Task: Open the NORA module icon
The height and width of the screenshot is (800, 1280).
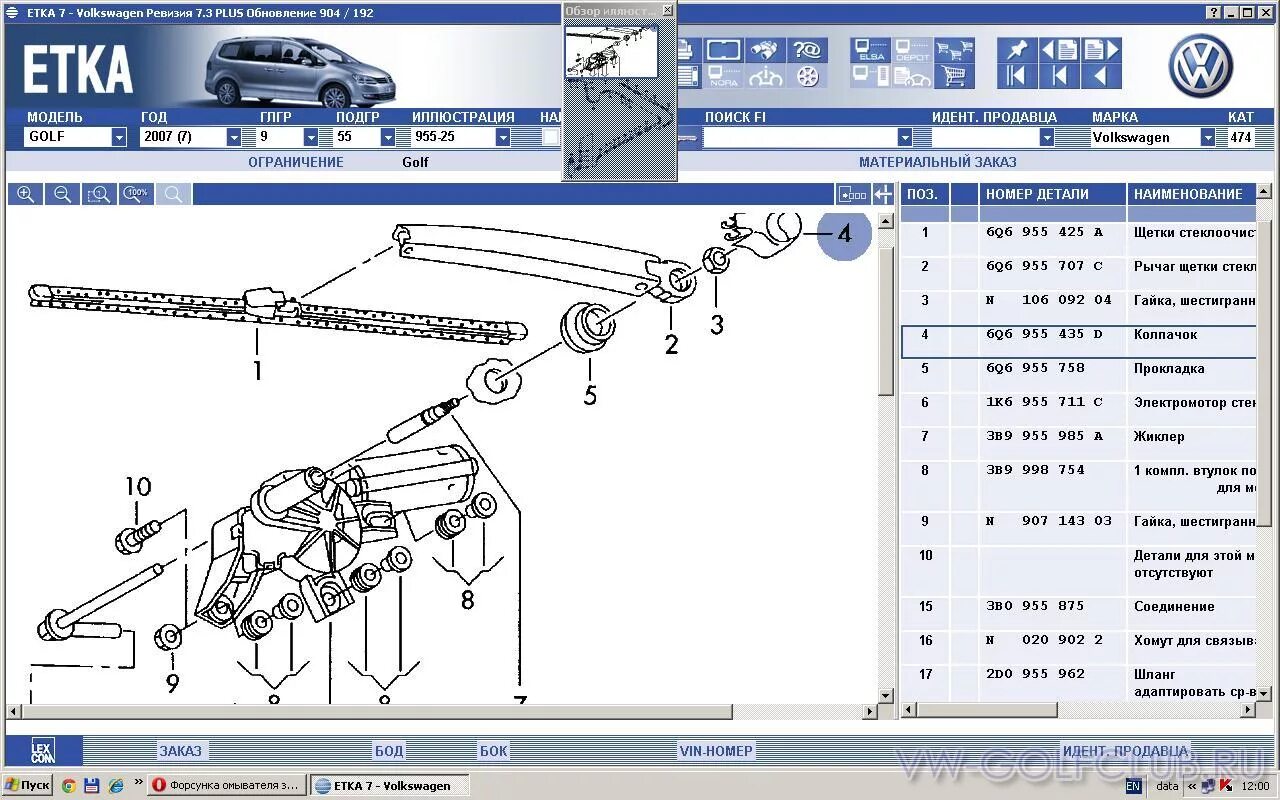Action: click(724, 76)
